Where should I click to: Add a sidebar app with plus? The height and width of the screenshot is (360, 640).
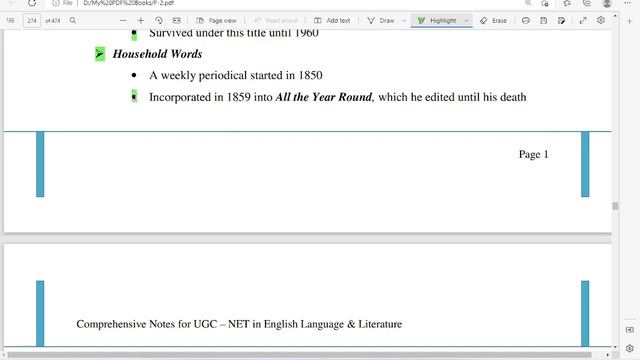click(x=629, y=21)
